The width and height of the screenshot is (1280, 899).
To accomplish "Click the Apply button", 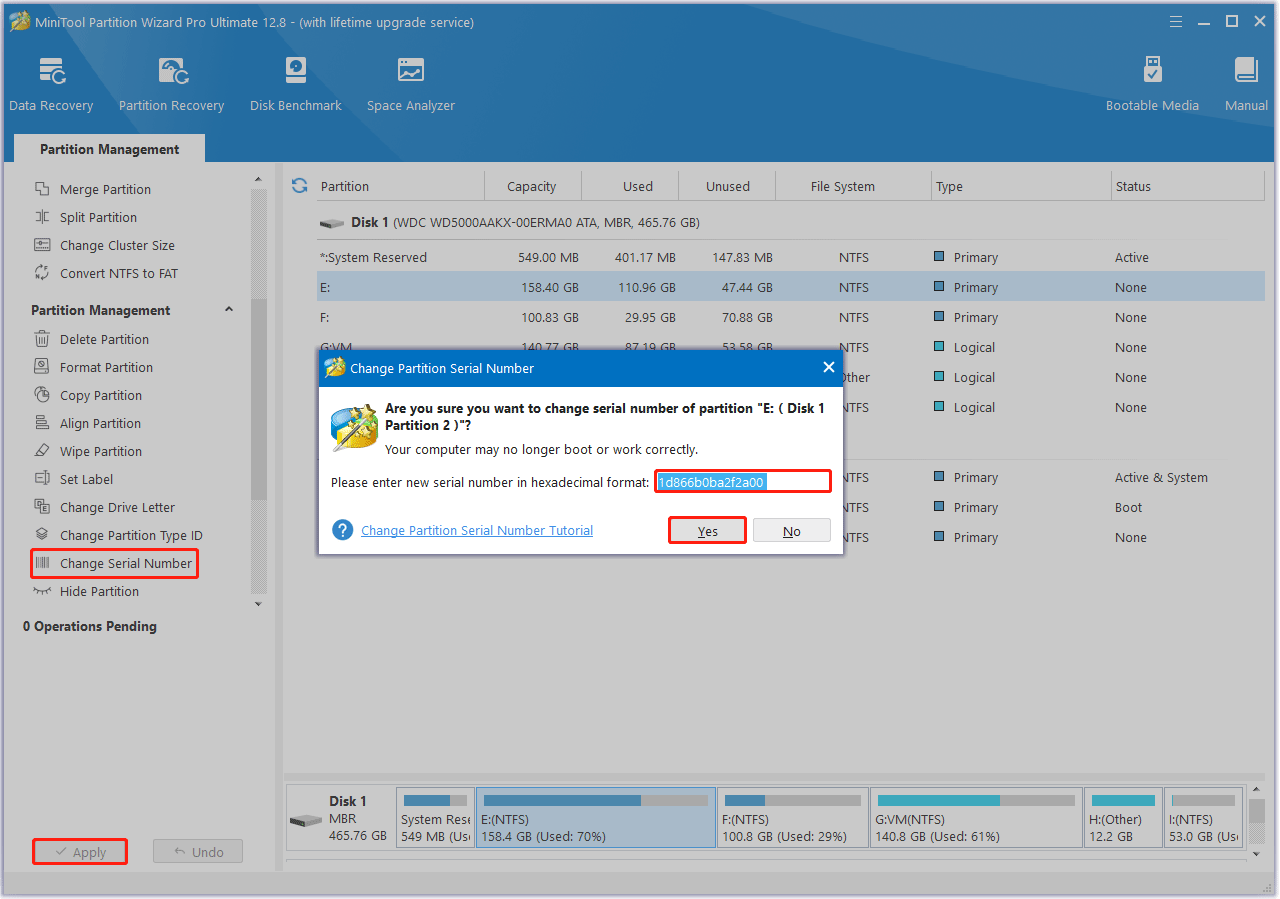I will 80,852.
